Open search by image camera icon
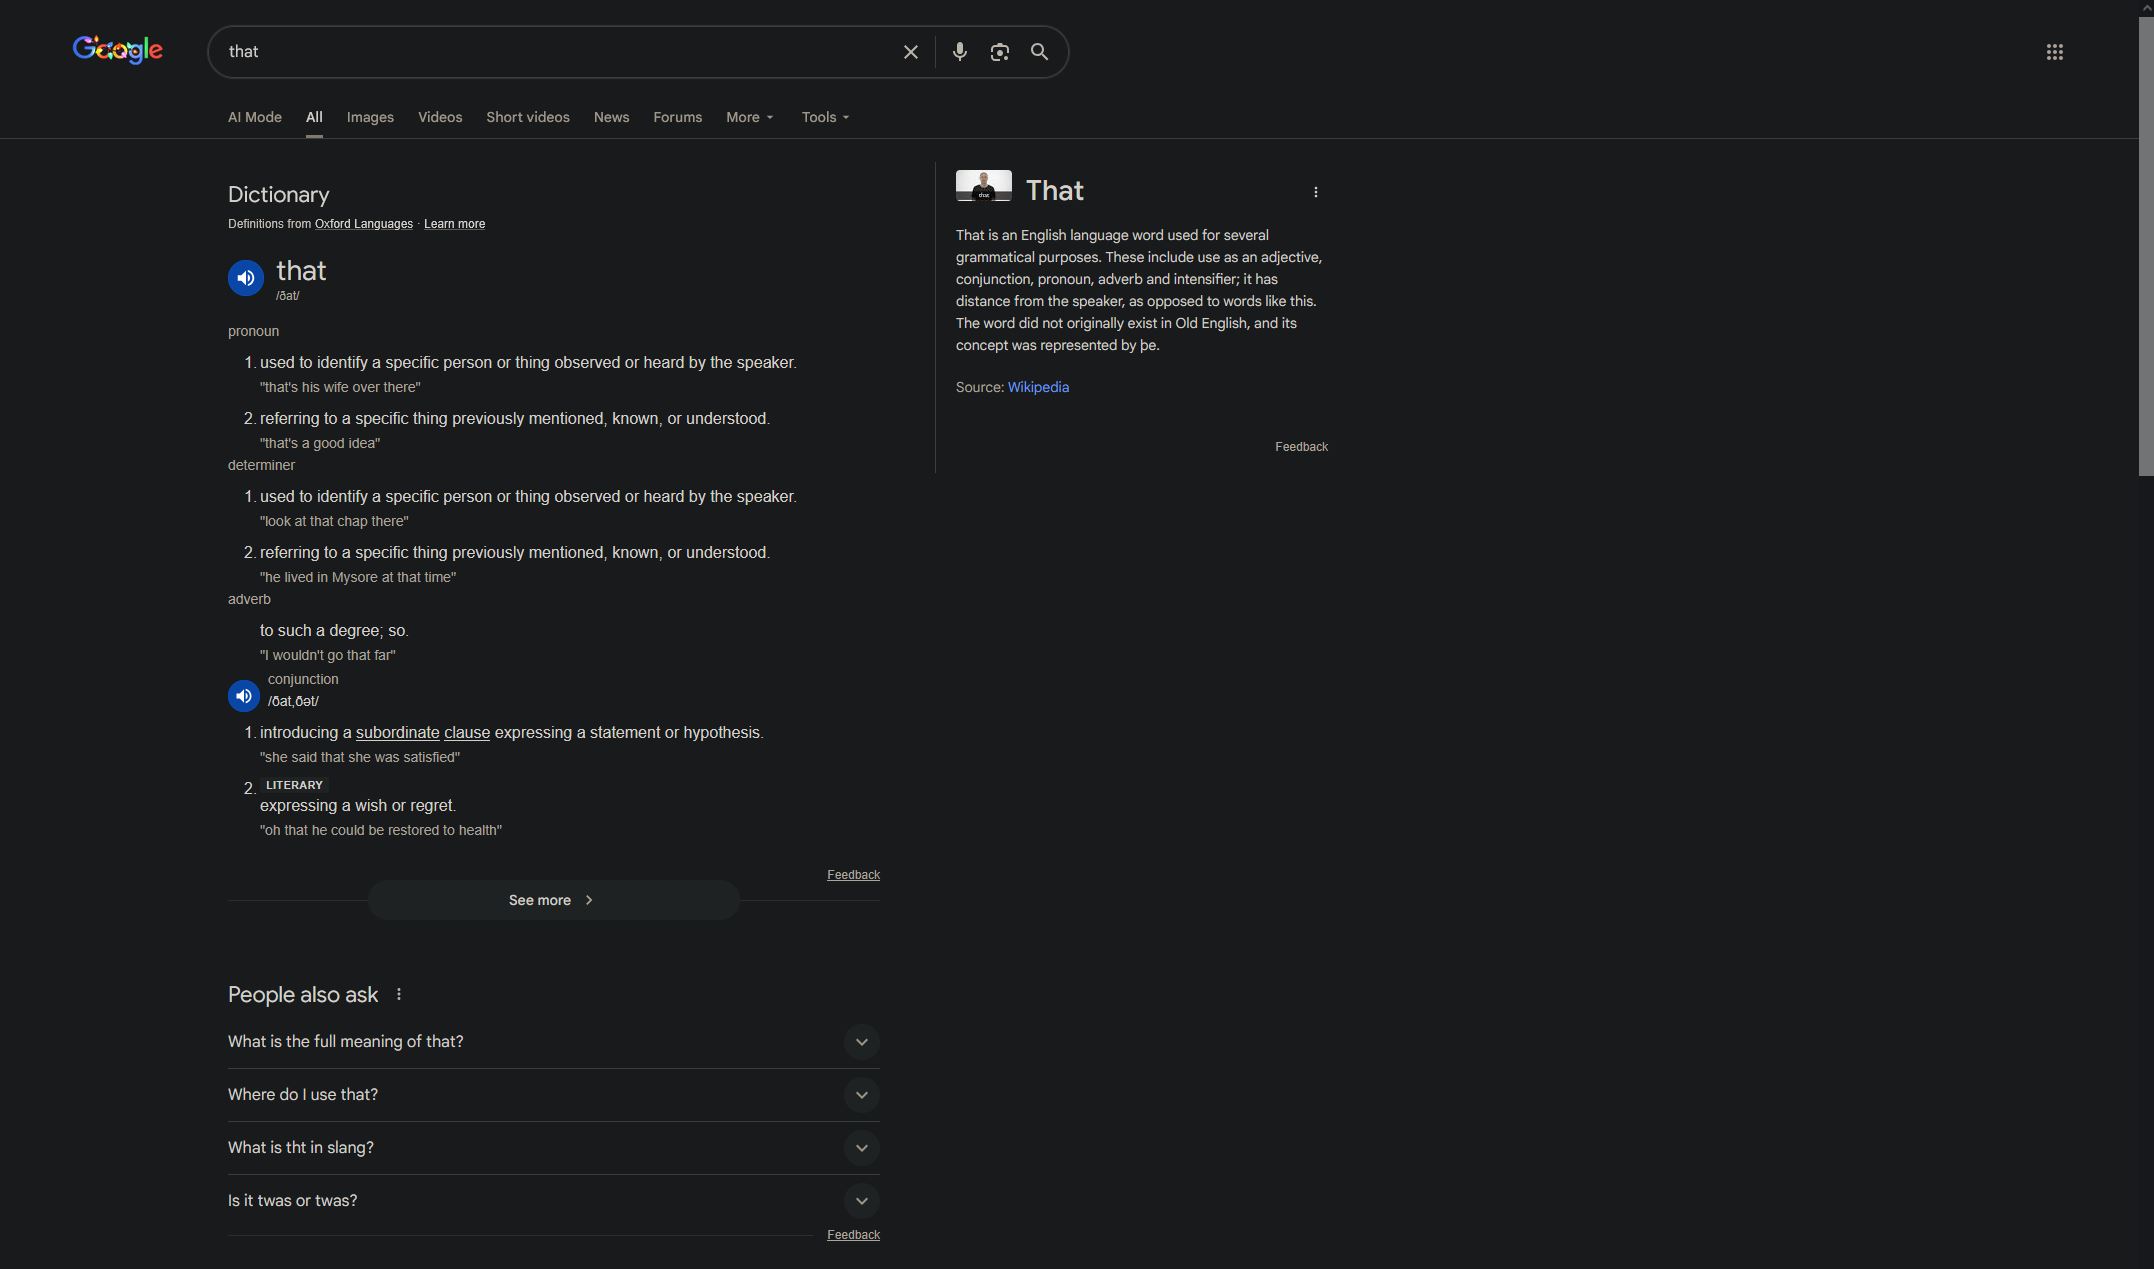 click(x=999, y=52)
